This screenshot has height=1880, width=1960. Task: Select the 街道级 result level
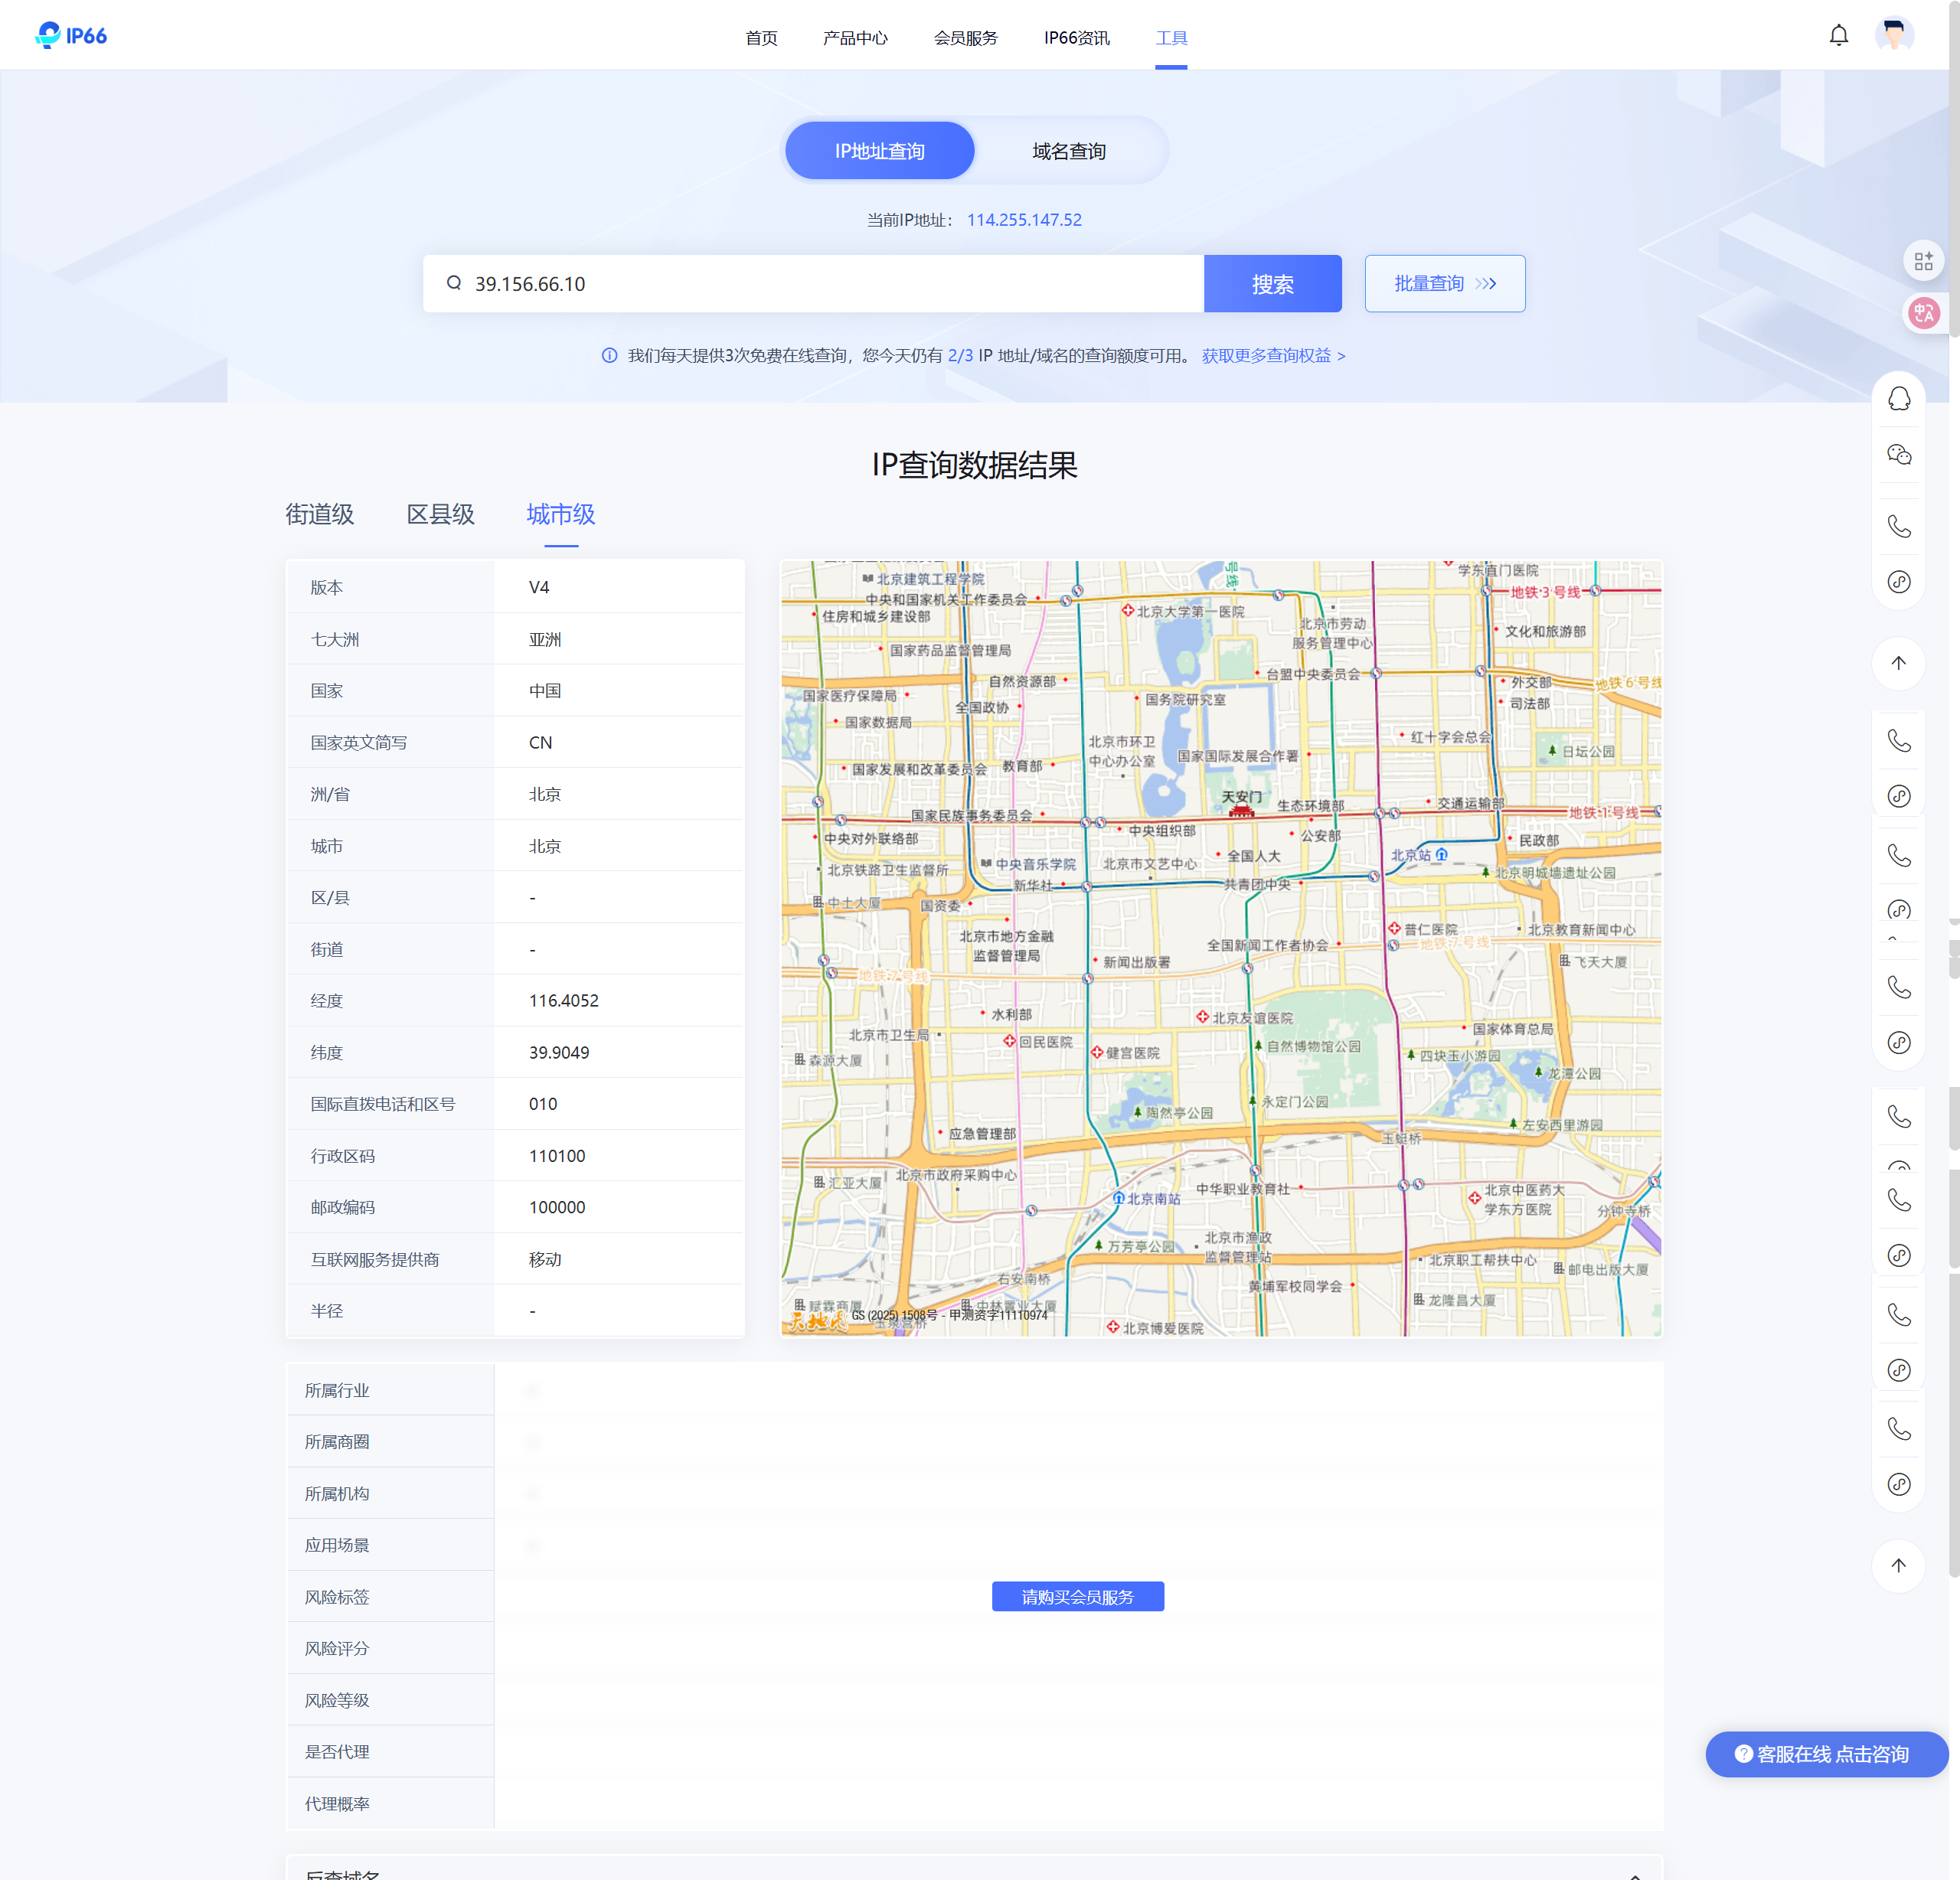[x=319, y=514]
